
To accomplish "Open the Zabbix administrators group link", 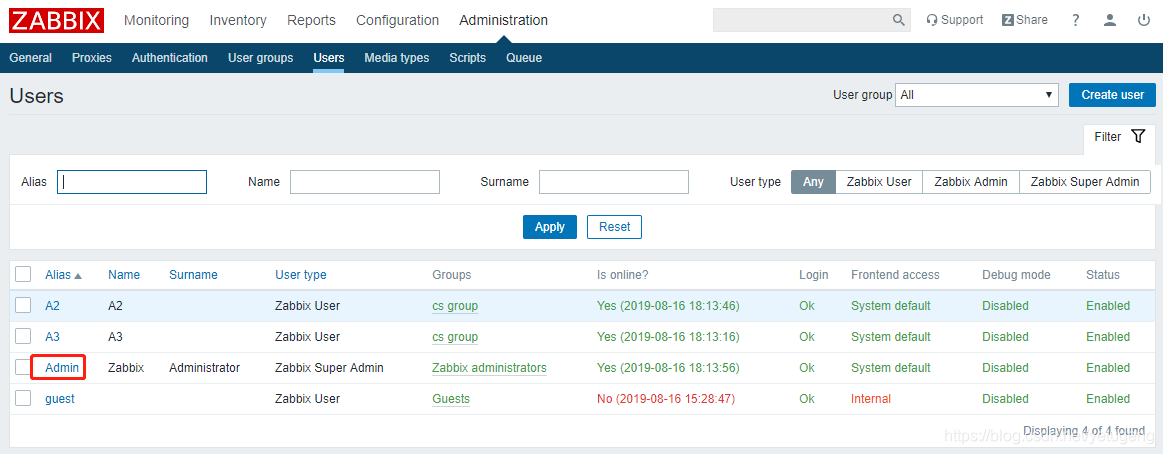I will pyautogui.click(x=490, y=368).
